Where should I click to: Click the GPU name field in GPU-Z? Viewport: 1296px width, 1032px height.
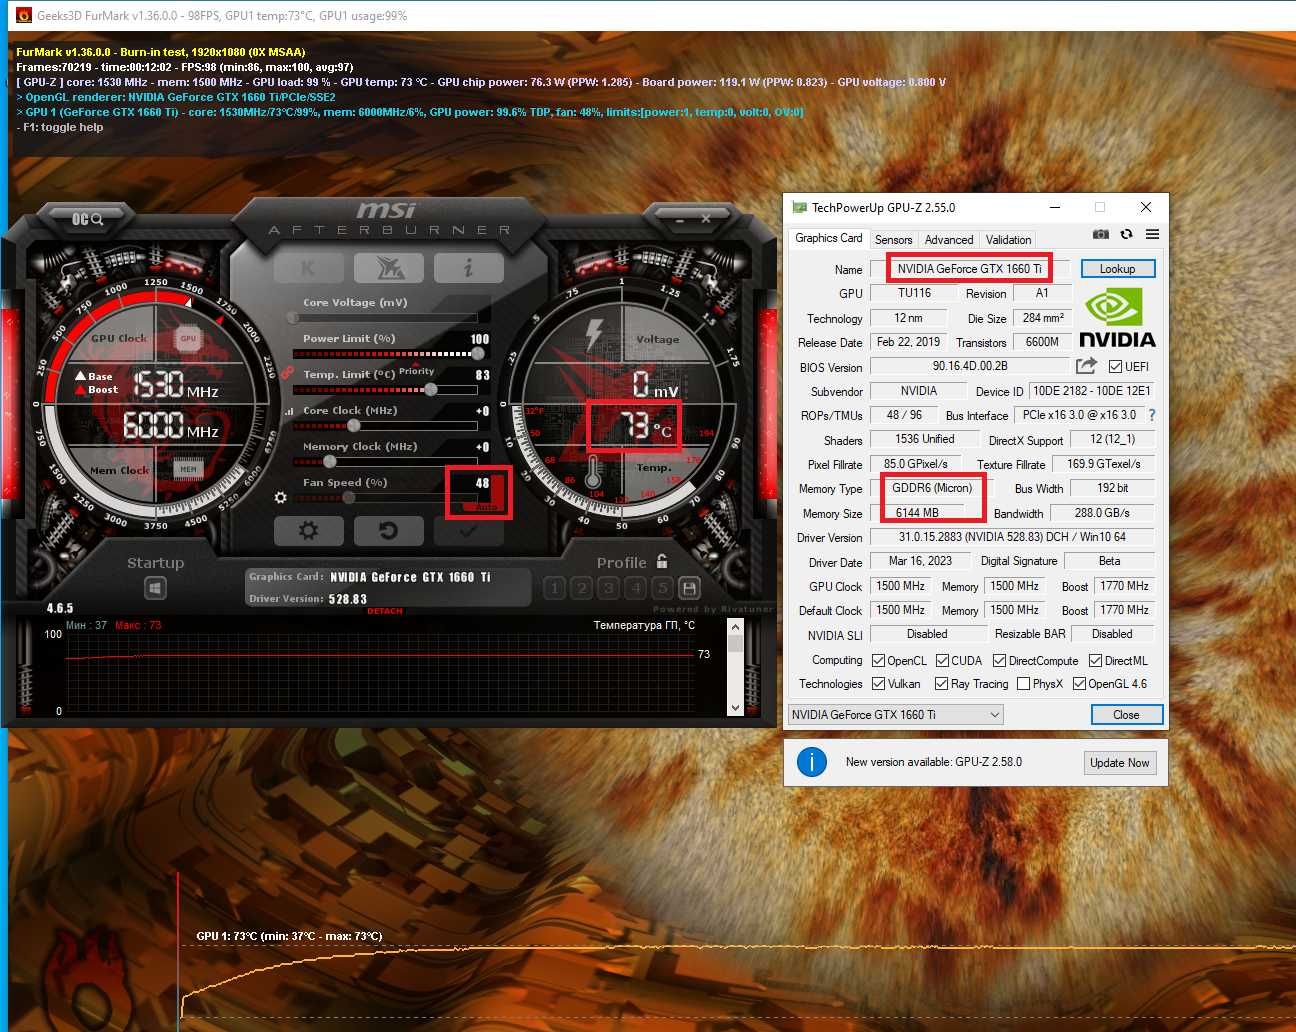click(x=970, y=269)
